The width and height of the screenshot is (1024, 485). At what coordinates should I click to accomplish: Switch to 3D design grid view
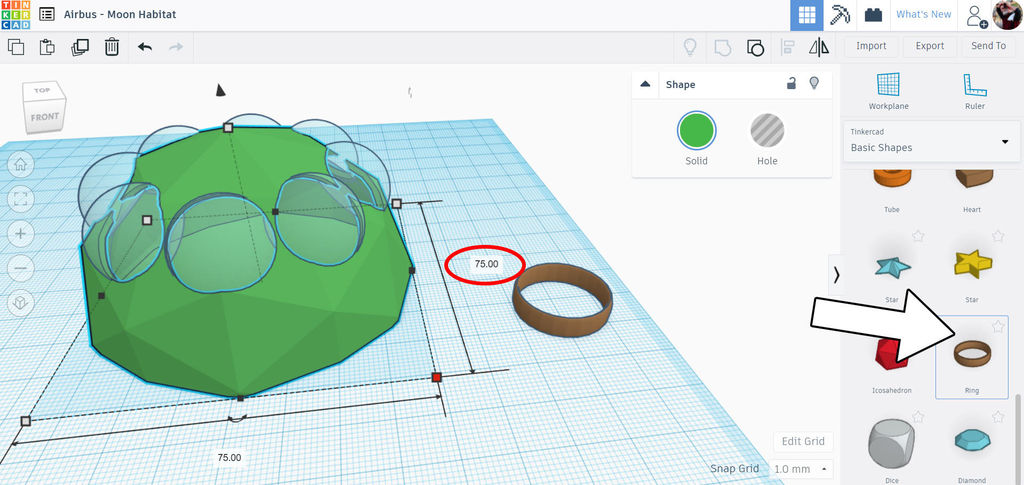click(807, 15)
